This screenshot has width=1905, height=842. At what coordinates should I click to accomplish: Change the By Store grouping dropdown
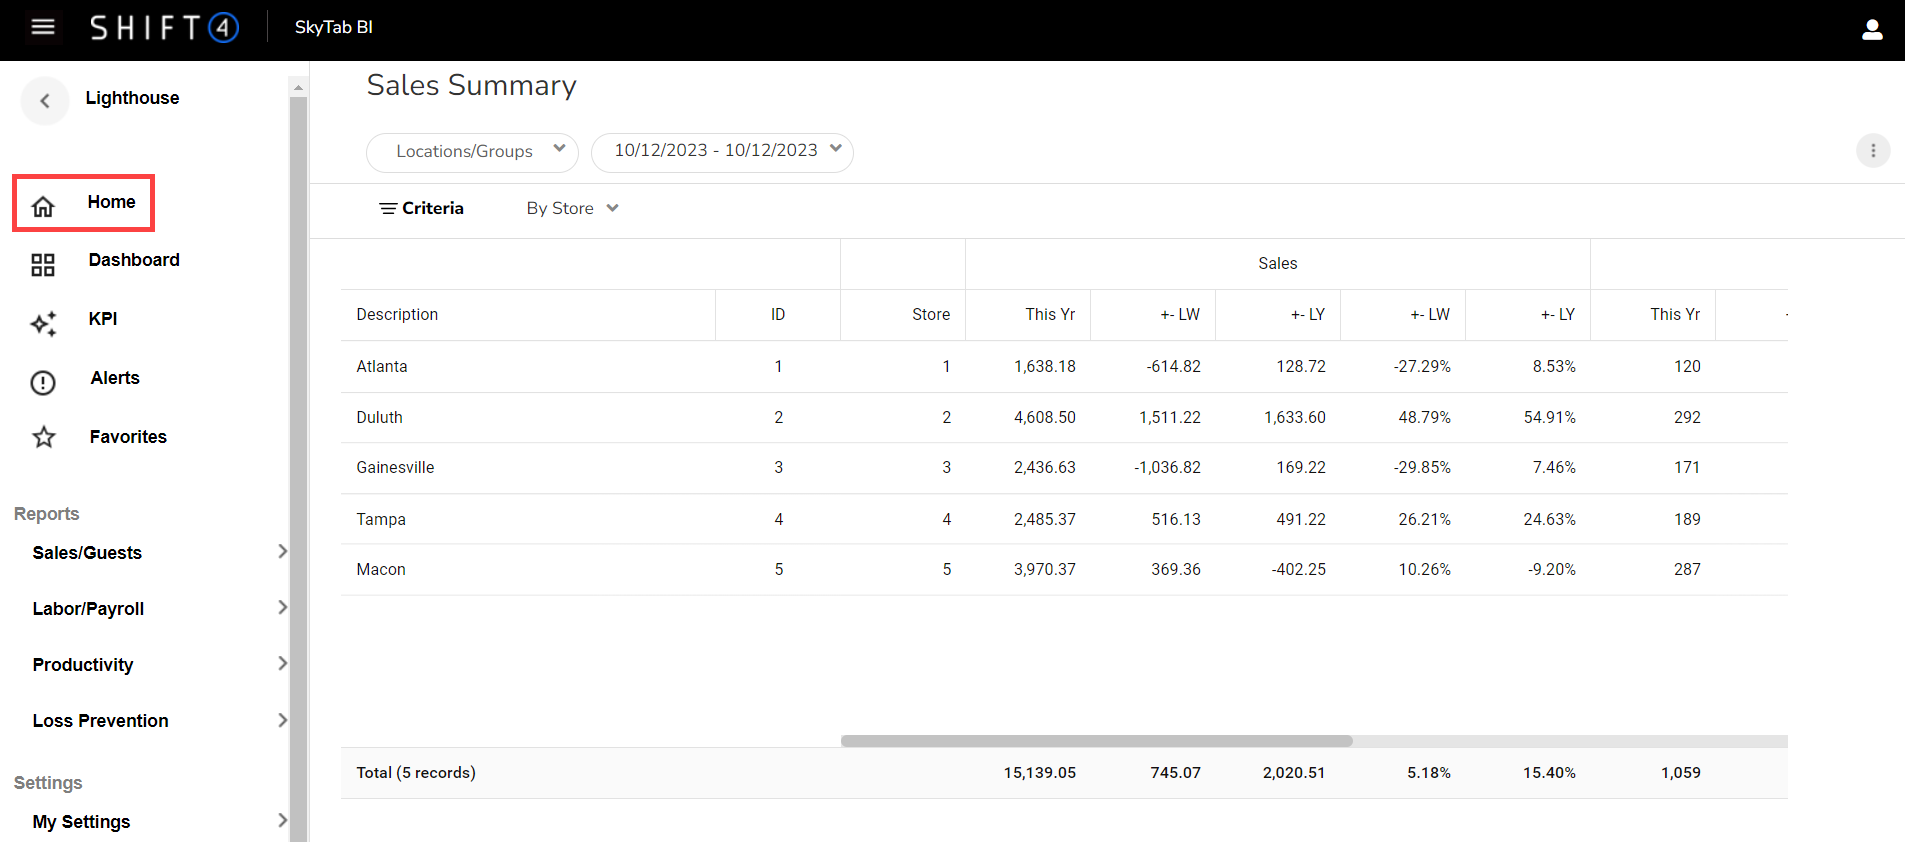[572, 208]
